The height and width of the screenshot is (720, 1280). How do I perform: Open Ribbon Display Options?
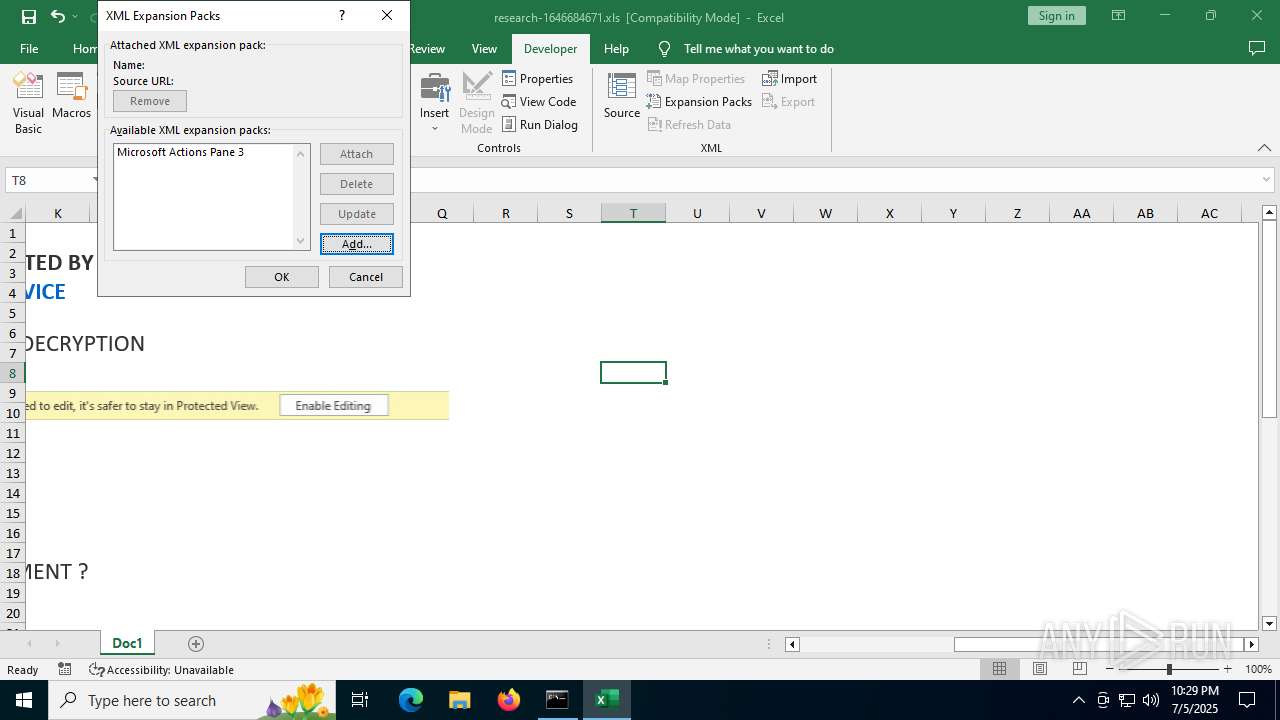pos(1118,16)
